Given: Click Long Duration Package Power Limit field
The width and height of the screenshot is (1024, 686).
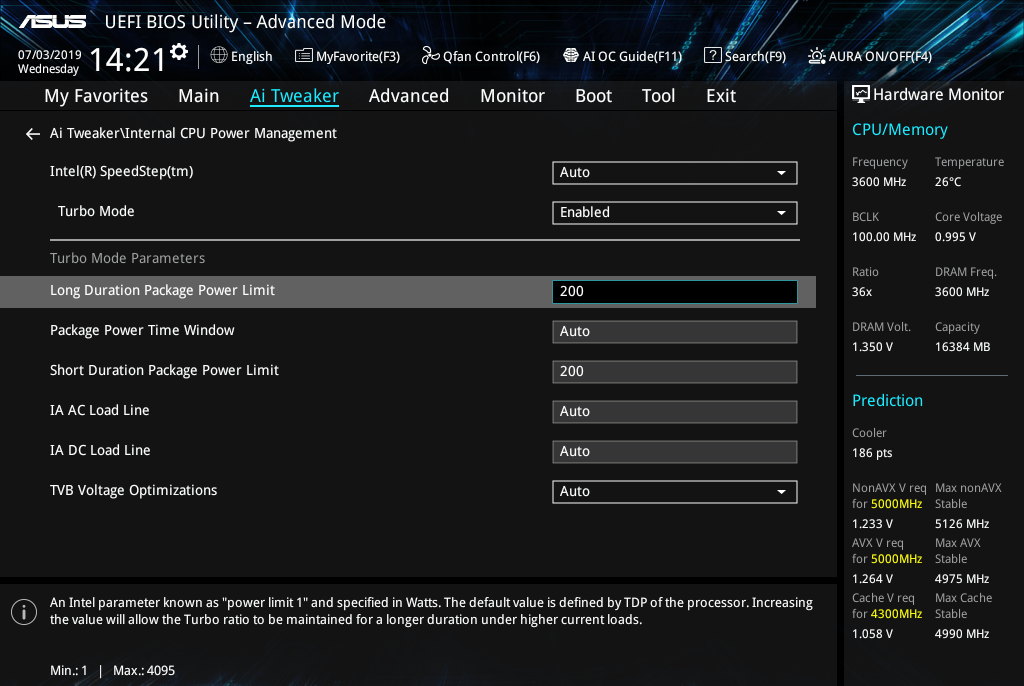Looking at the screenshot, I should tap(675, 291).
